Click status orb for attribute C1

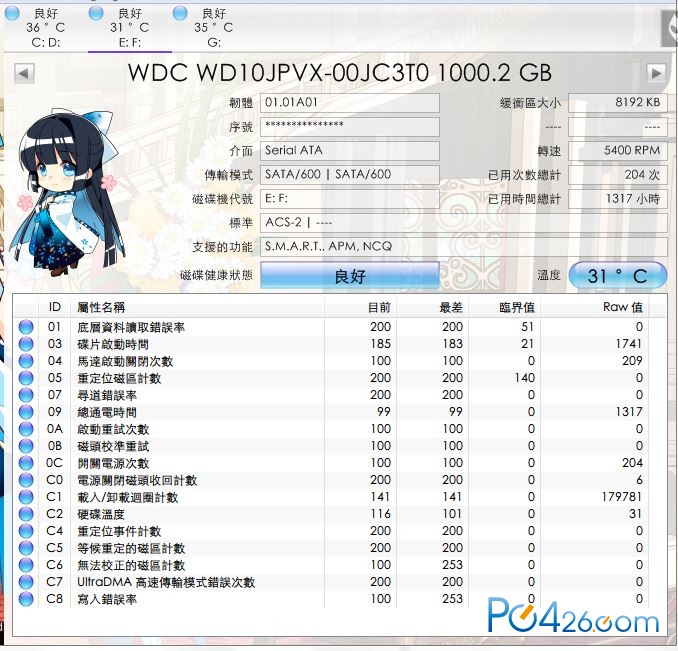pyautogui.click(x=26, y=497)
